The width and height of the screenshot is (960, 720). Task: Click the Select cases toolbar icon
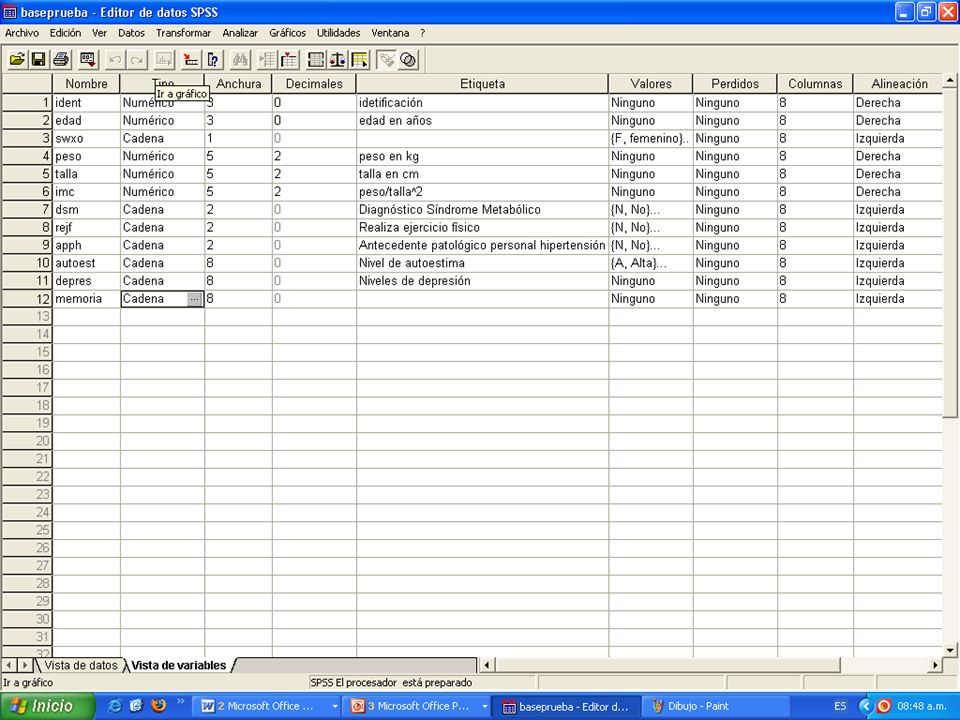(359, 59)
